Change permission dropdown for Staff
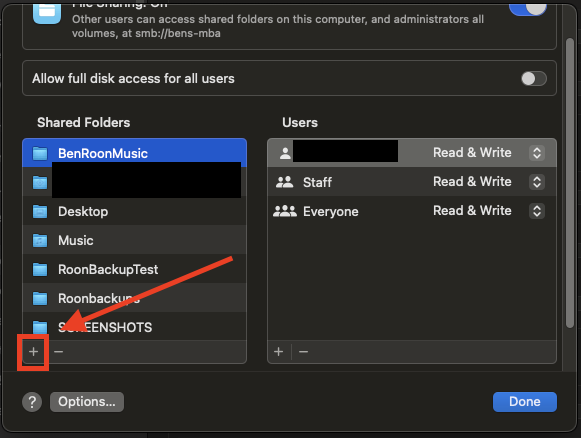This screenshot has width=581, height=438. click(537, 182)
